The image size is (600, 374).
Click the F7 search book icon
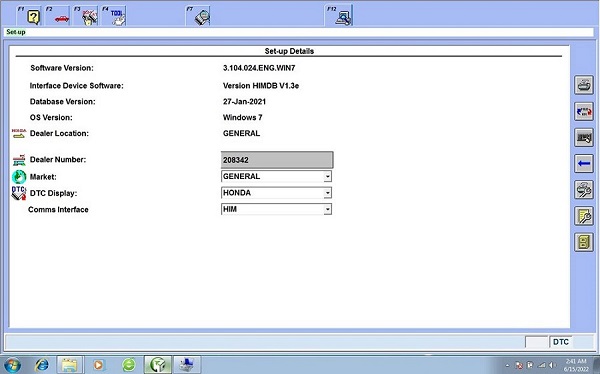198,16
